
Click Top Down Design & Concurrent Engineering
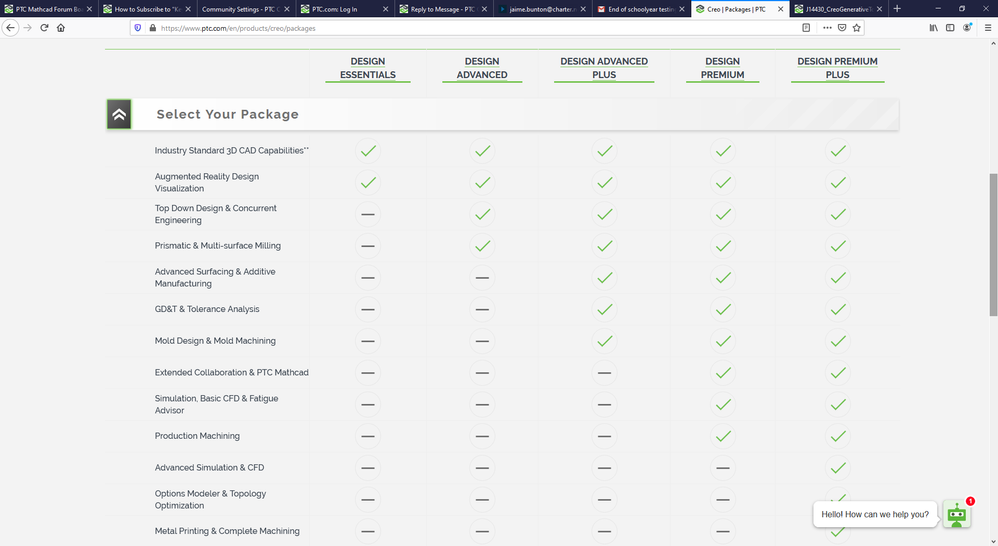(216, 214)
